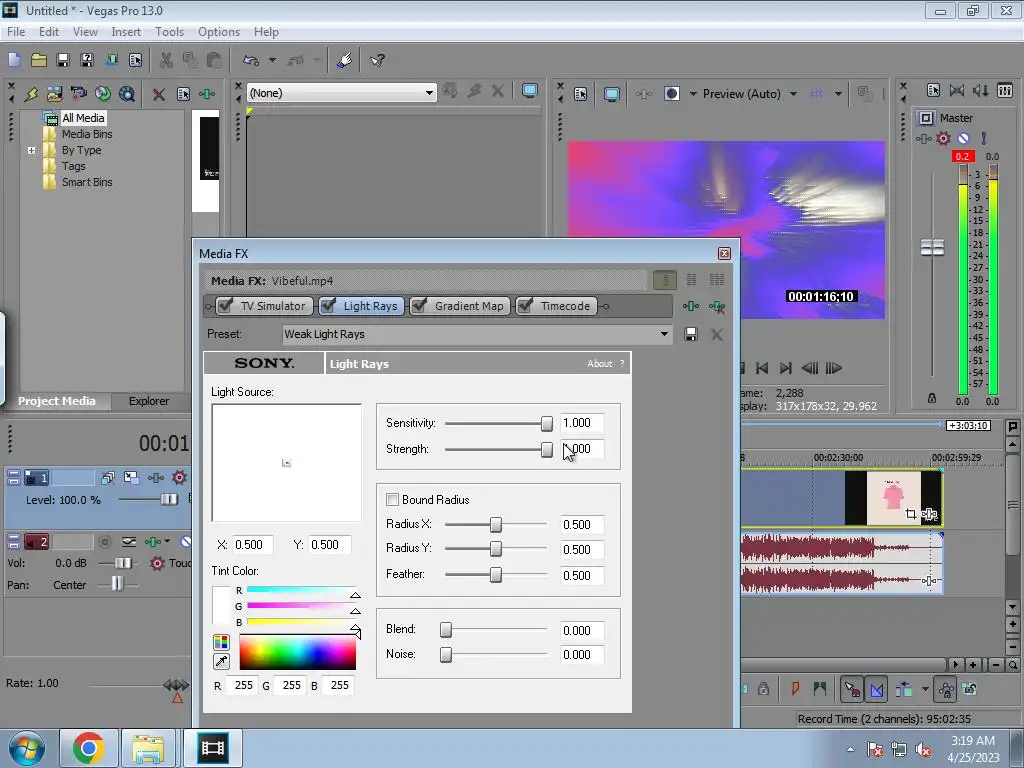Screen dimensions: 1024x768
Task: Click the Open project folder icon
Action: tap(39, 61)
